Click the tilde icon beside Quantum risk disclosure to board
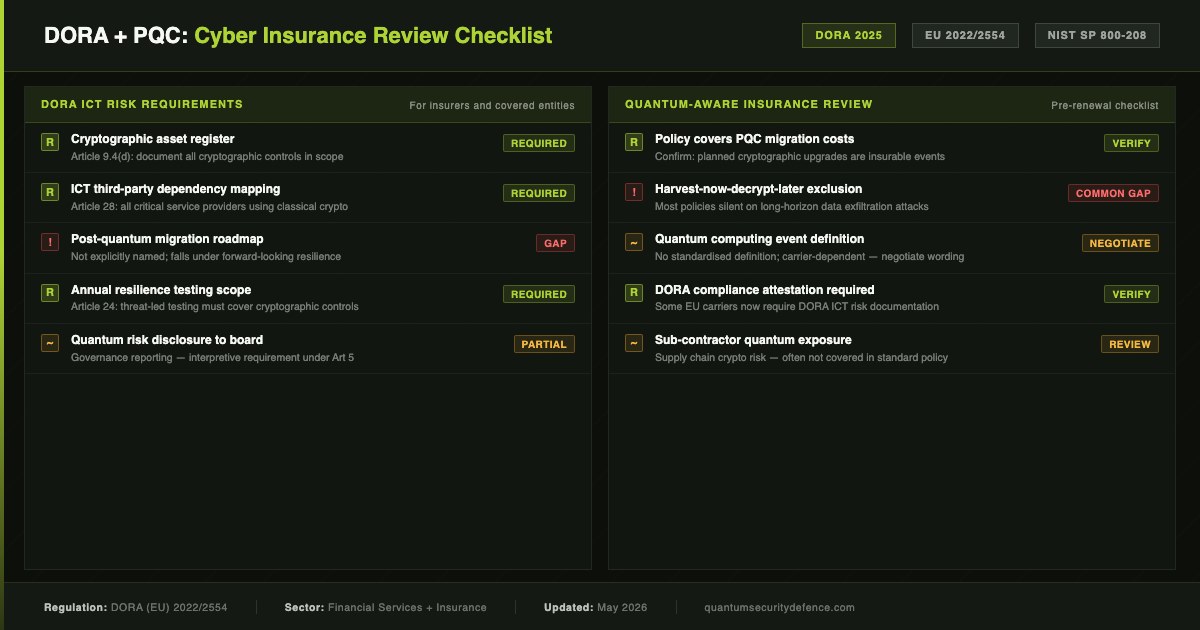The image size is (1200, 630). pyautogui.click(x=50, y=343)
